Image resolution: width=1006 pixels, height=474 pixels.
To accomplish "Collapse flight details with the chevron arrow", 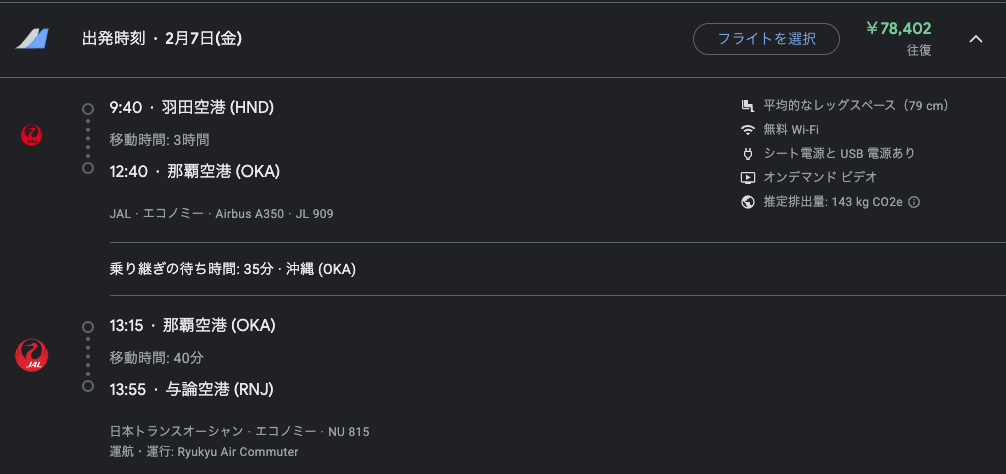I will (975, 39).
